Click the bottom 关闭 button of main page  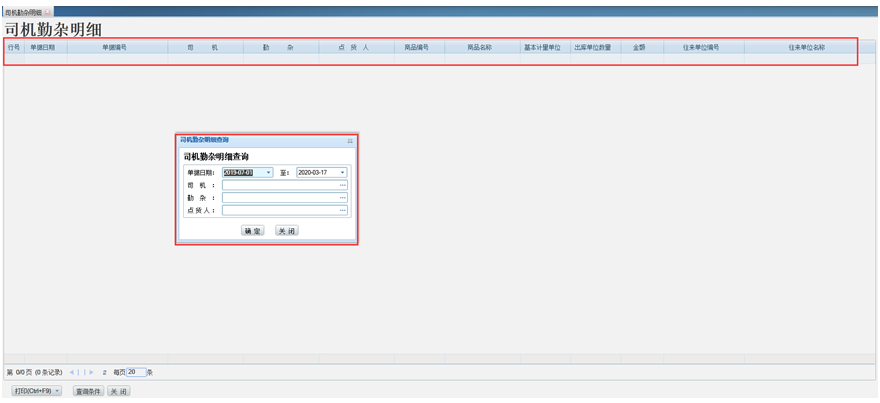coord(119,391)
